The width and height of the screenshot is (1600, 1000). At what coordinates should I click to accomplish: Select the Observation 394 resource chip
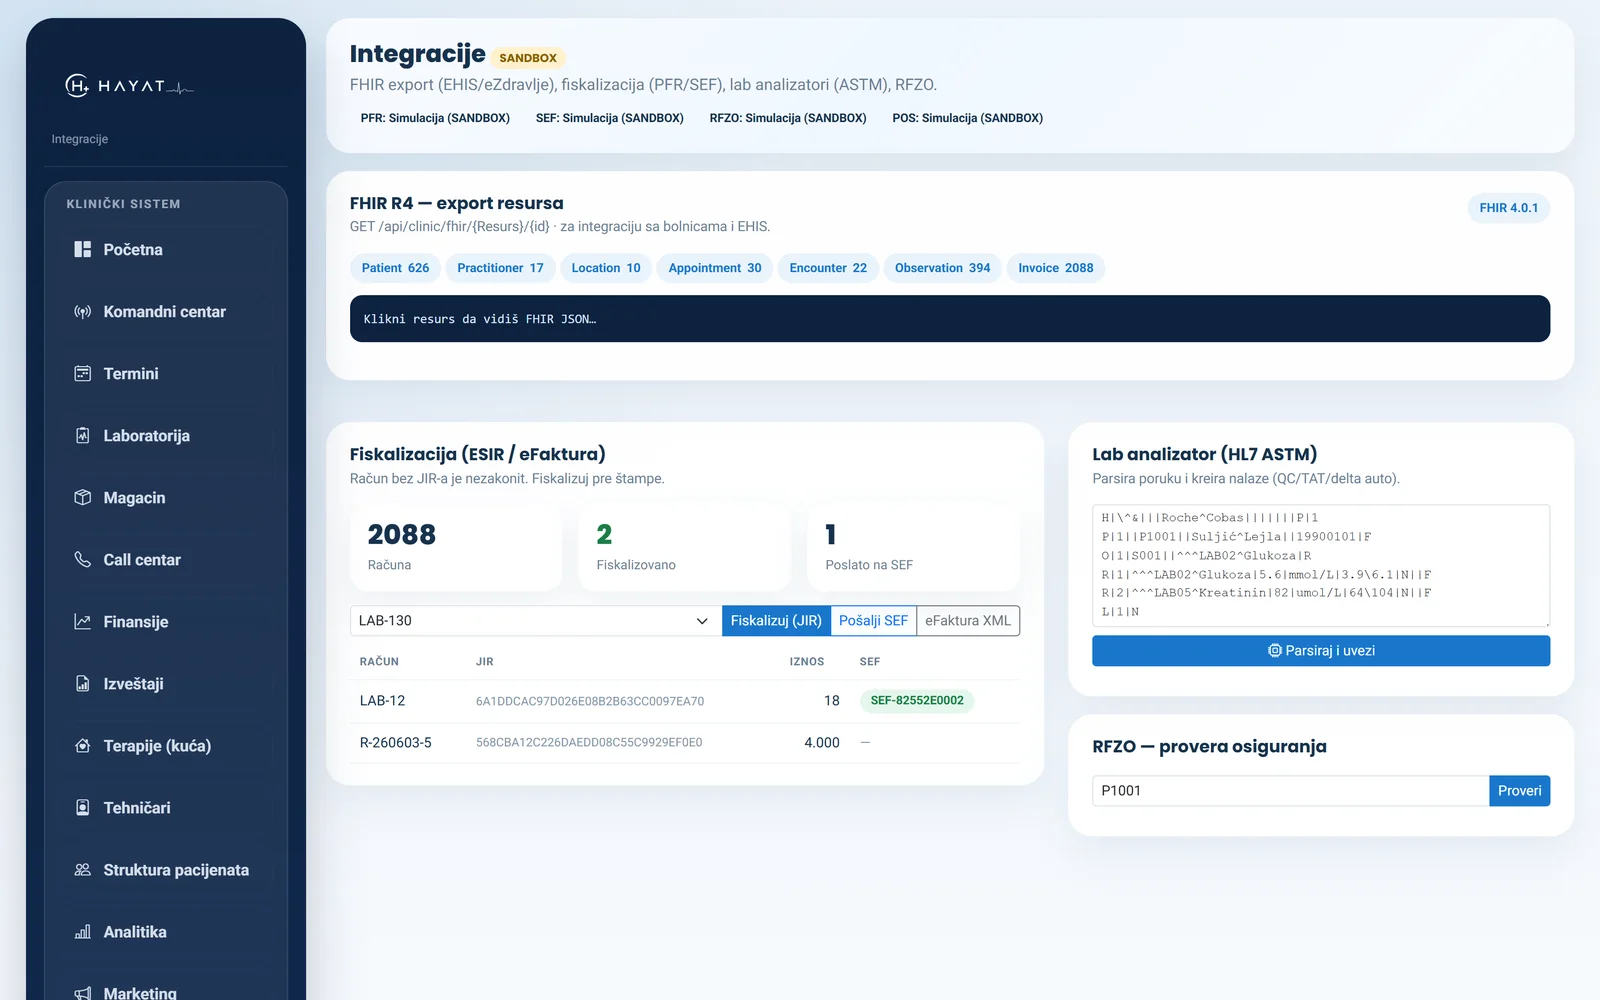tap(942, 268)
